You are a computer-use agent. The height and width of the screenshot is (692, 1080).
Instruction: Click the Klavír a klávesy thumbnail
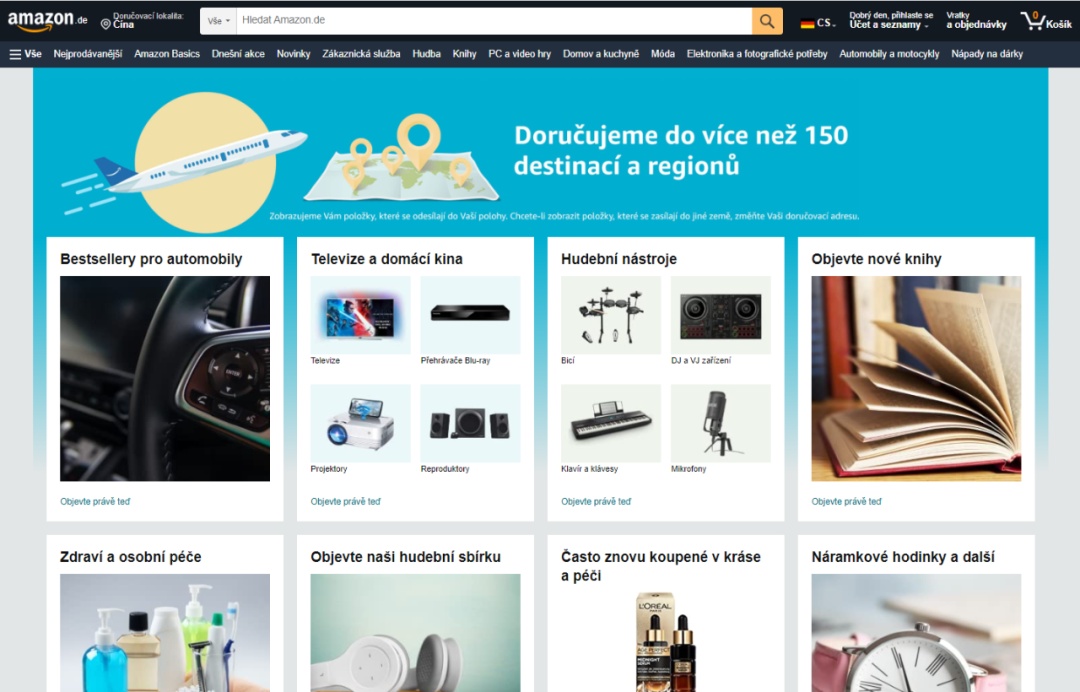click(x=611, y=423)
